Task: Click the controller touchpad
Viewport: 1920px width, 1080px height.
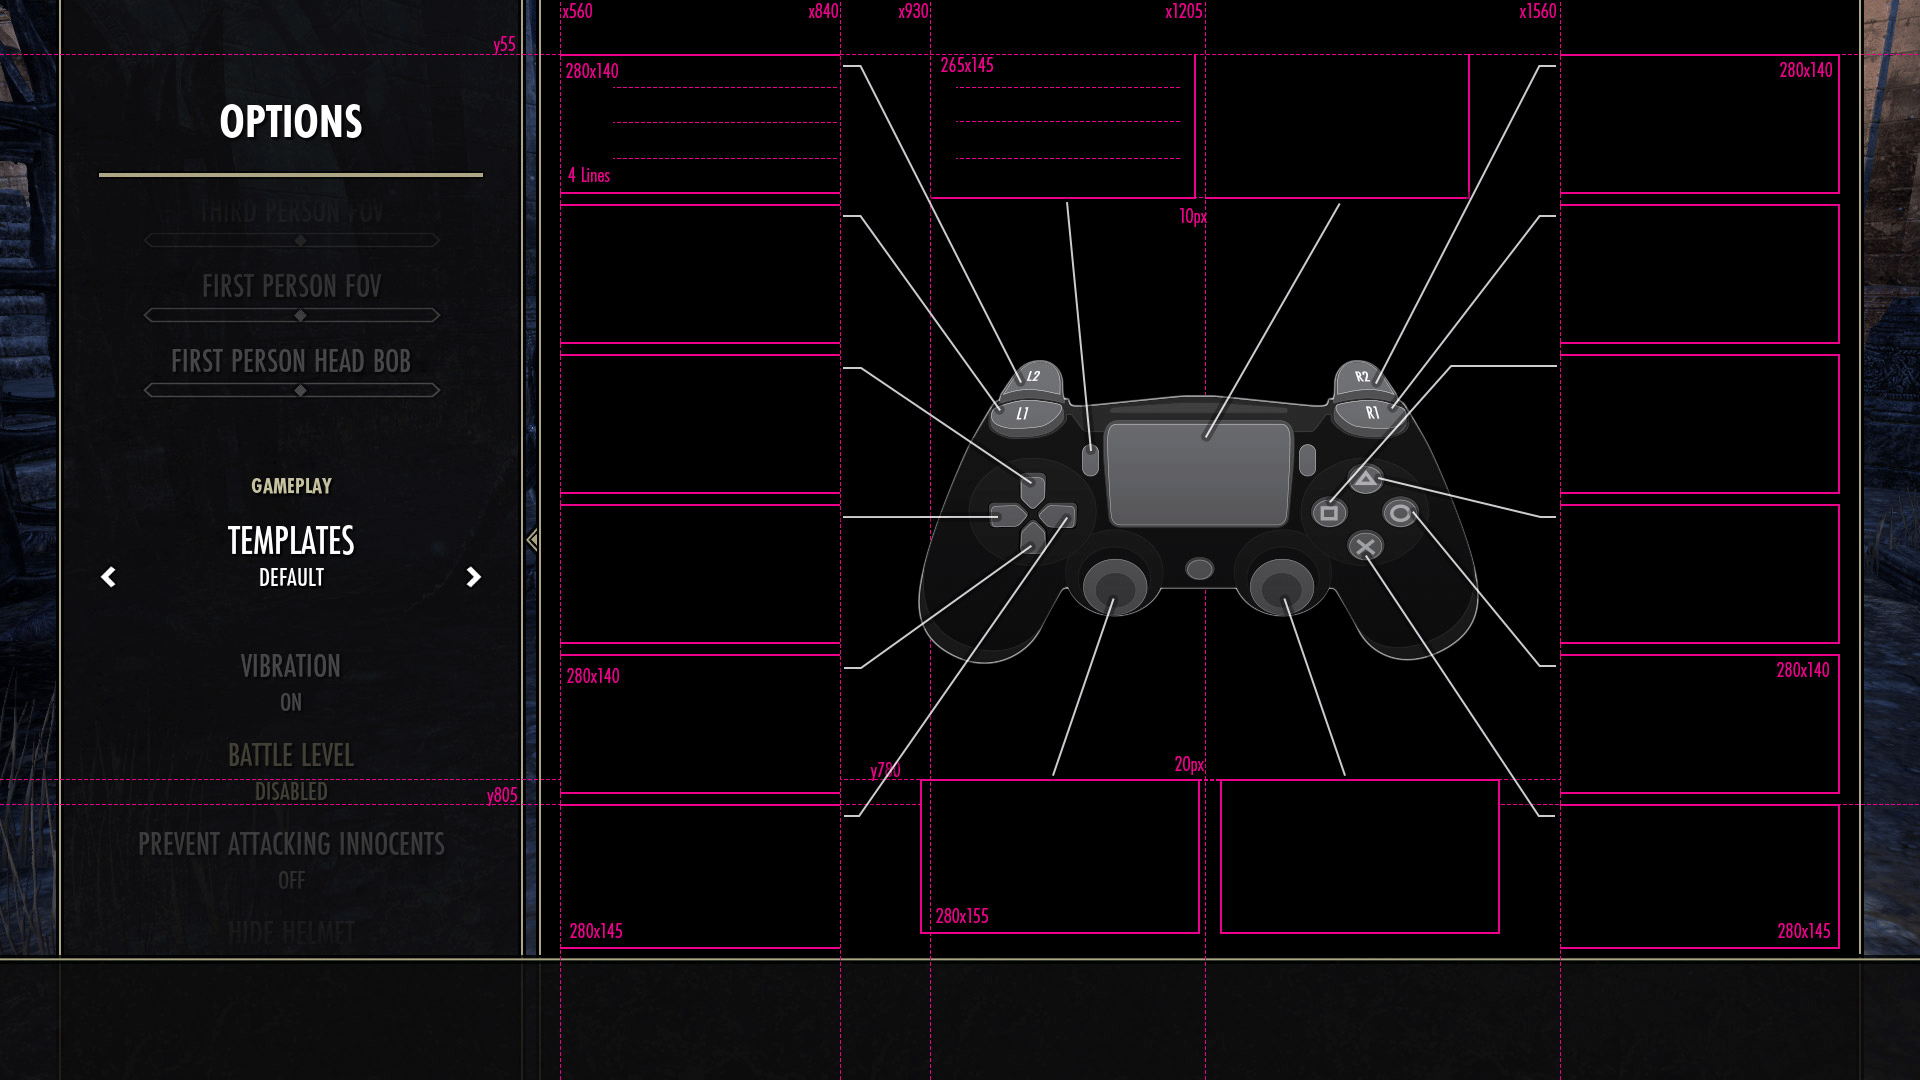Action: pos(1197,473)
